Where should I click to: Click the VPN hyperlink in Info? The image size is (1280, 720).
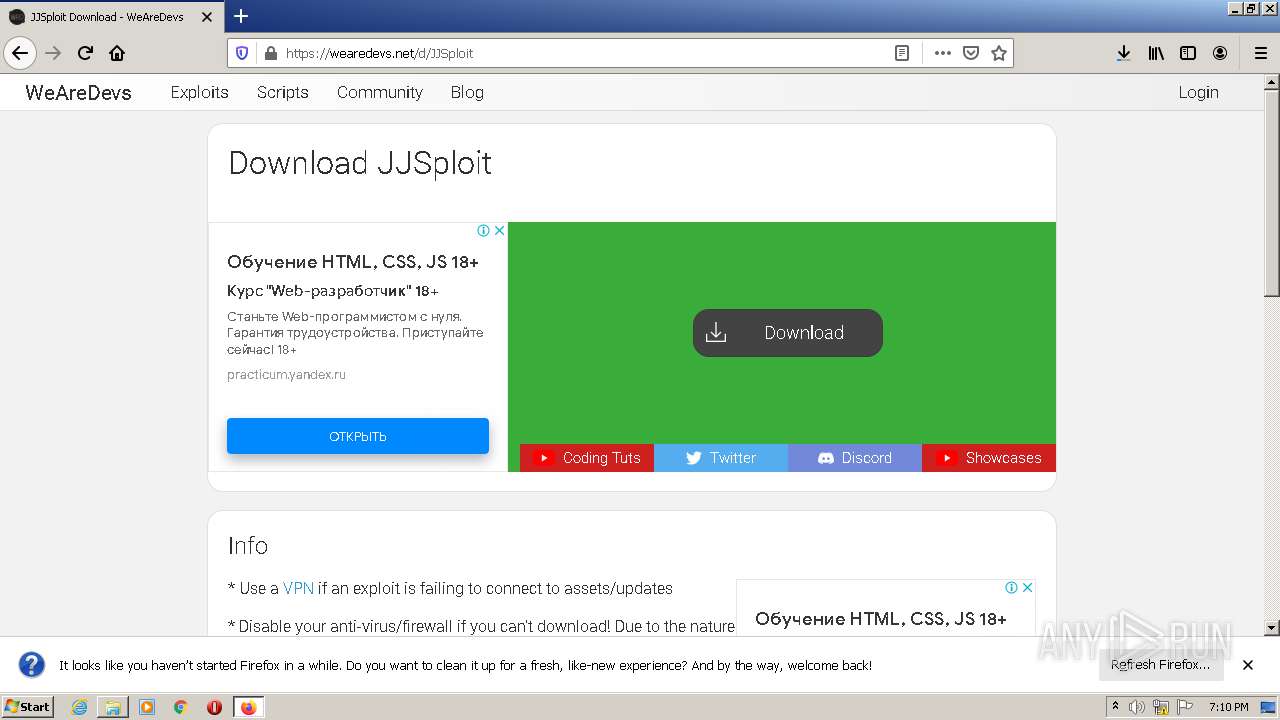click(298, 588)
